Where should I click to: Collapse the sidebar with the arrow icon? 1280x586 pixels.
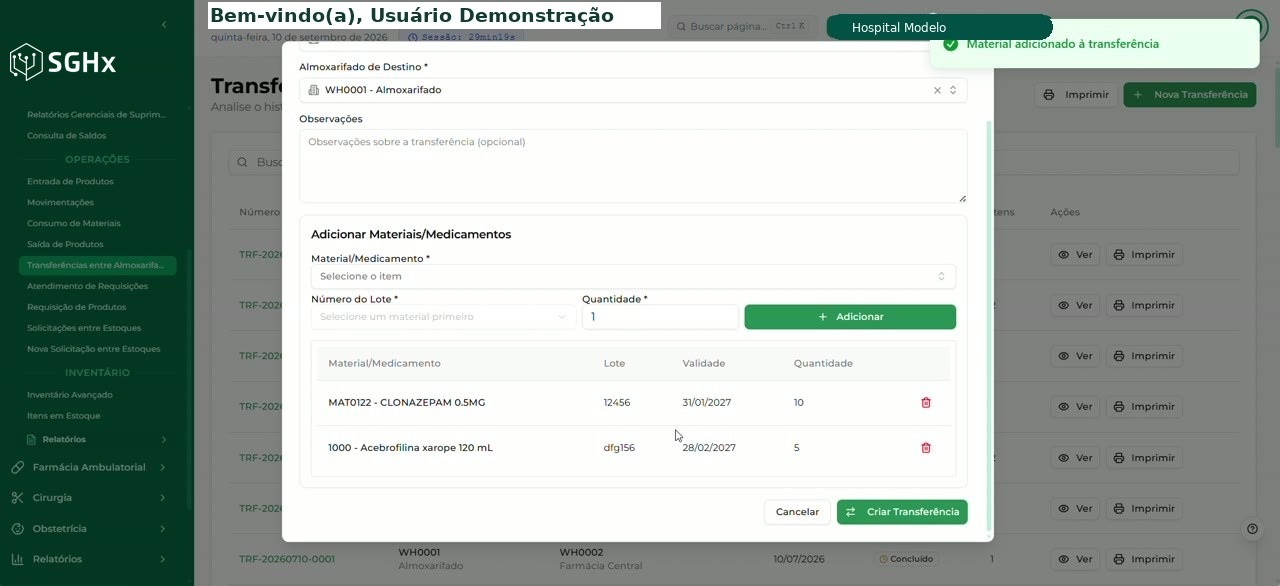pyautogui.click(x=164, y=24)
